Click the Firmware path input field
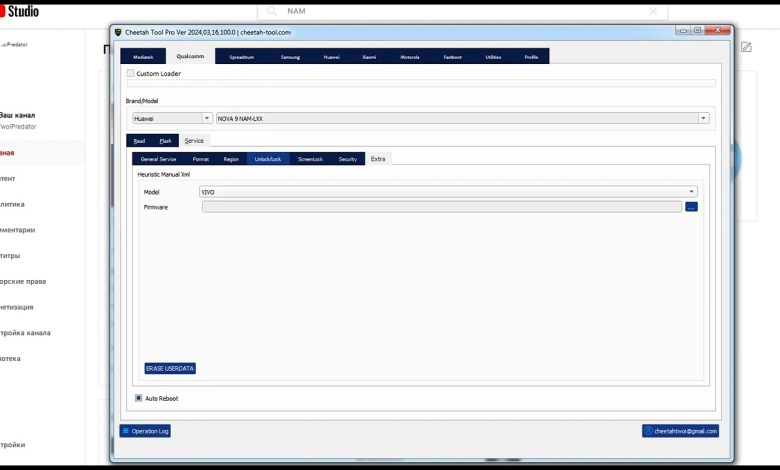The width and height of the screenshot is (780, 470). coord(441,207)
